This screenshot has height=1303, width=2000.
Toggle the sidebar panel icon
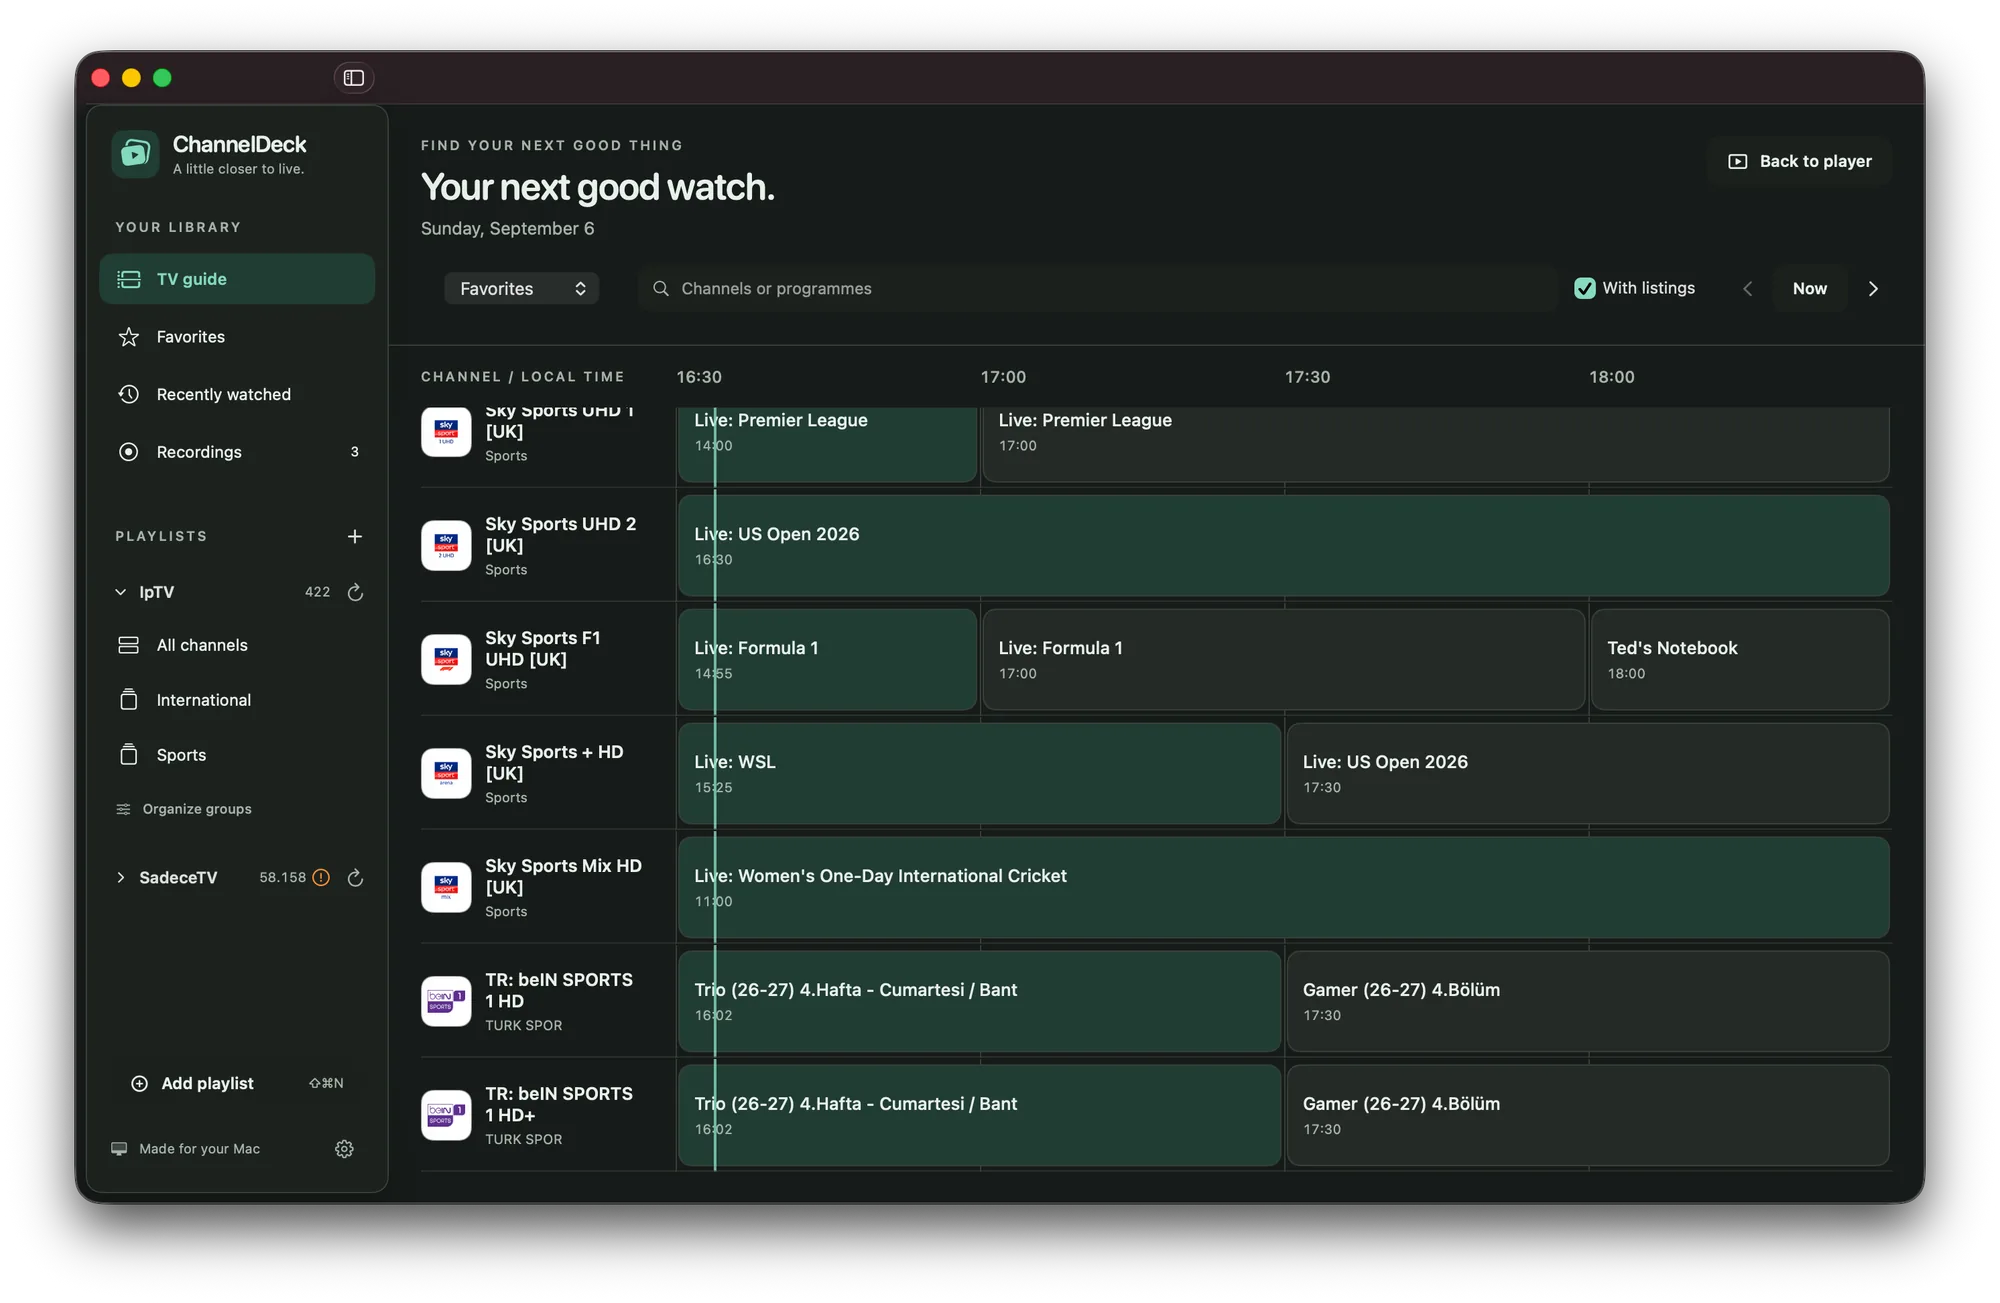pyautogui.click(x=353, y=78)
